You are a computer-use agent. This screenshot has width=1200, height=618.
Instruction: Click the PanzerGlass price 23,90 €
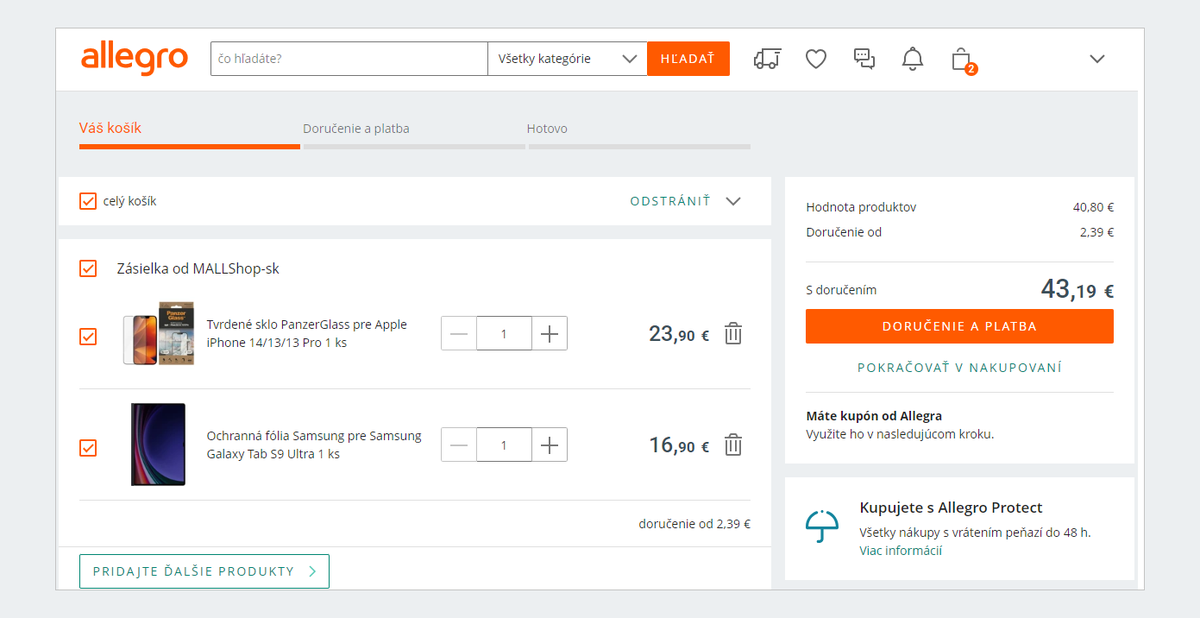point(679,334)
